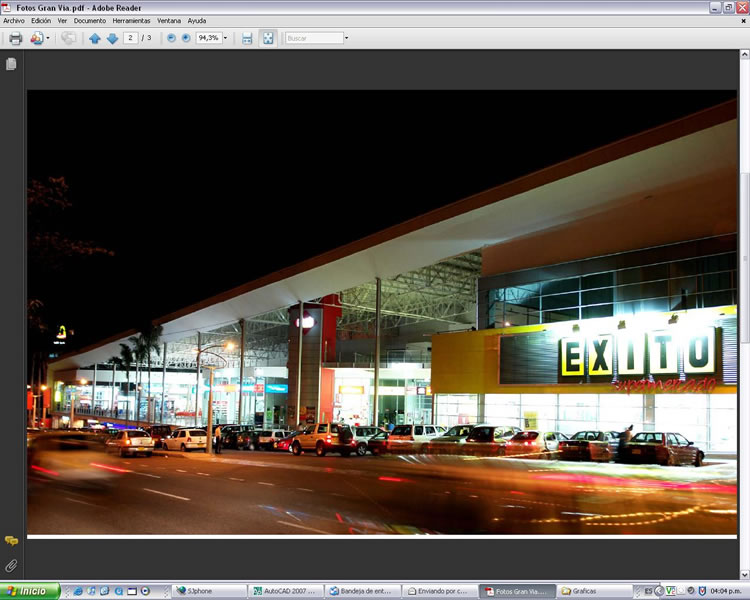Screen dimensions: 750x600
Task: Zoom in with the plus button
Action: [x=186, y=38]
